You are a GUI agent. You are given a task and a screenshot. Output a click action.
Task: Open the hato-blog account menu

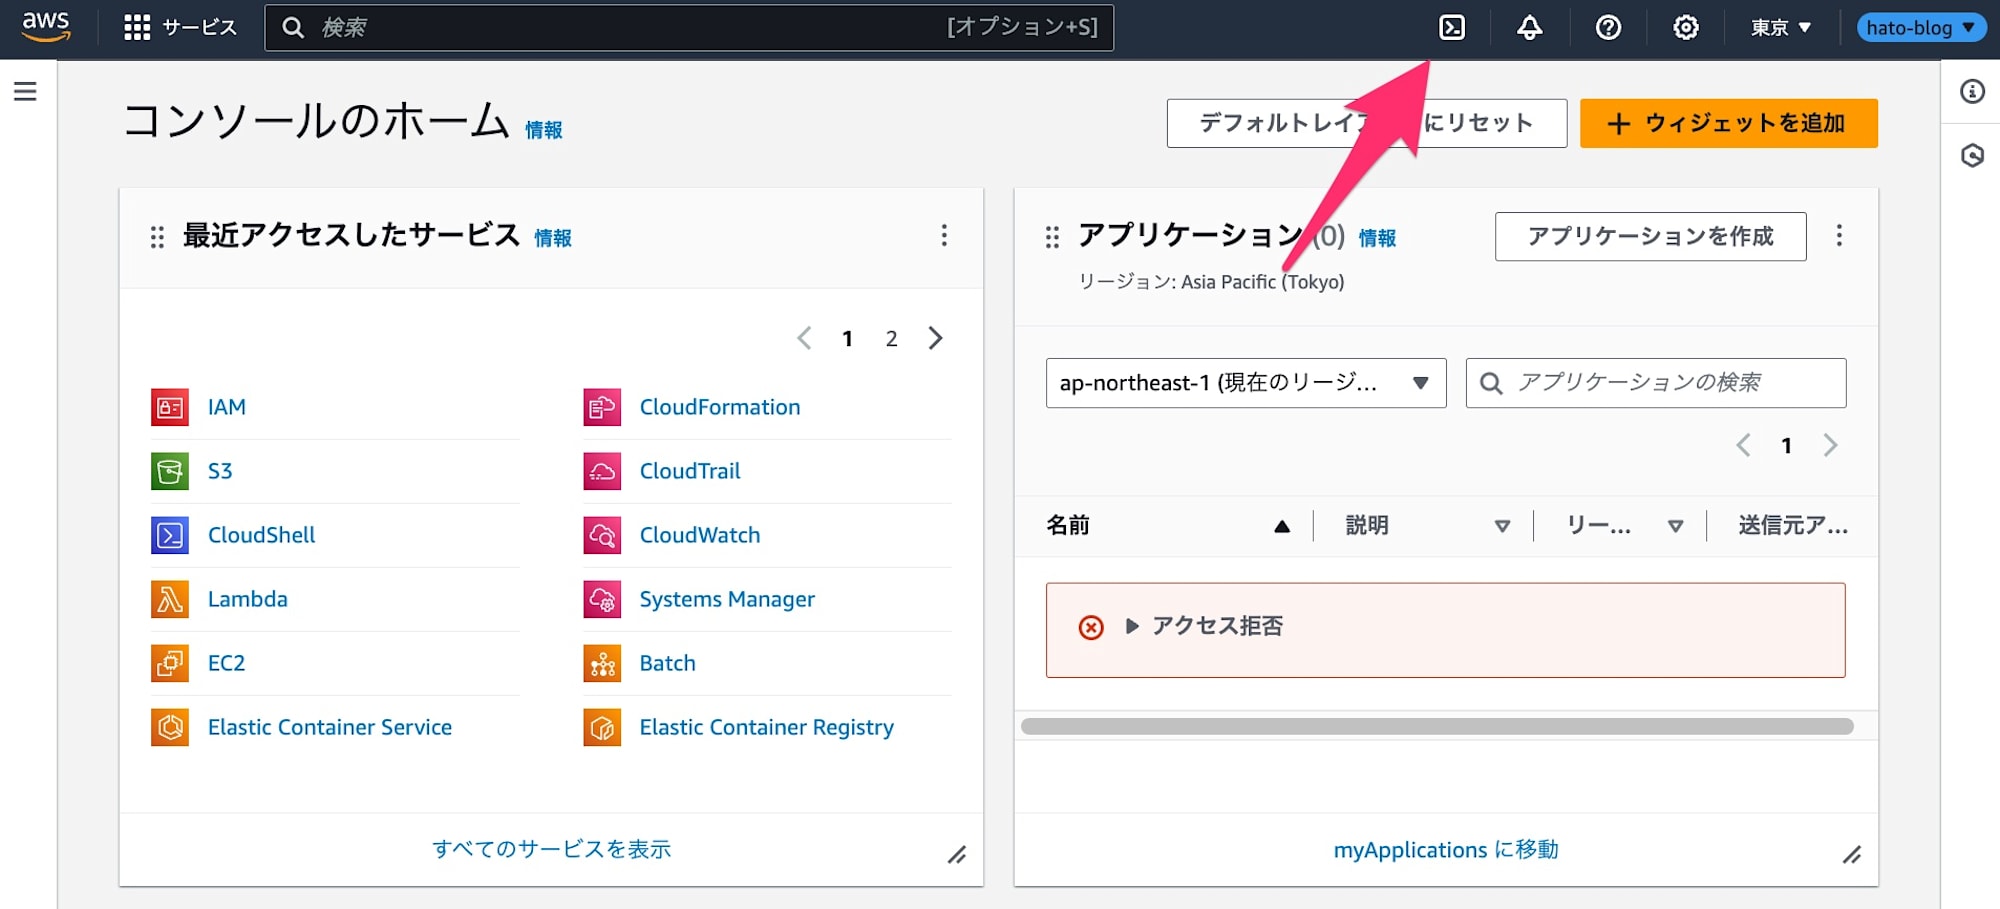[1921, 27]
